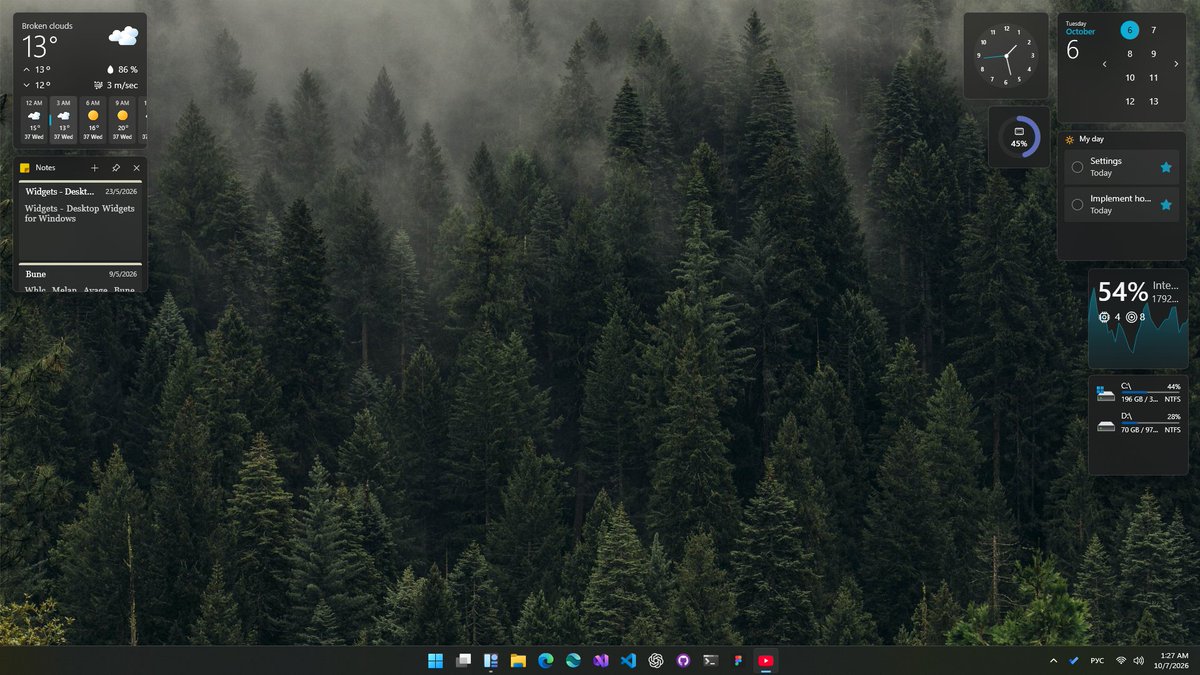Switch input language РУС indicator
The image size is (1200, 675).
1097,661
